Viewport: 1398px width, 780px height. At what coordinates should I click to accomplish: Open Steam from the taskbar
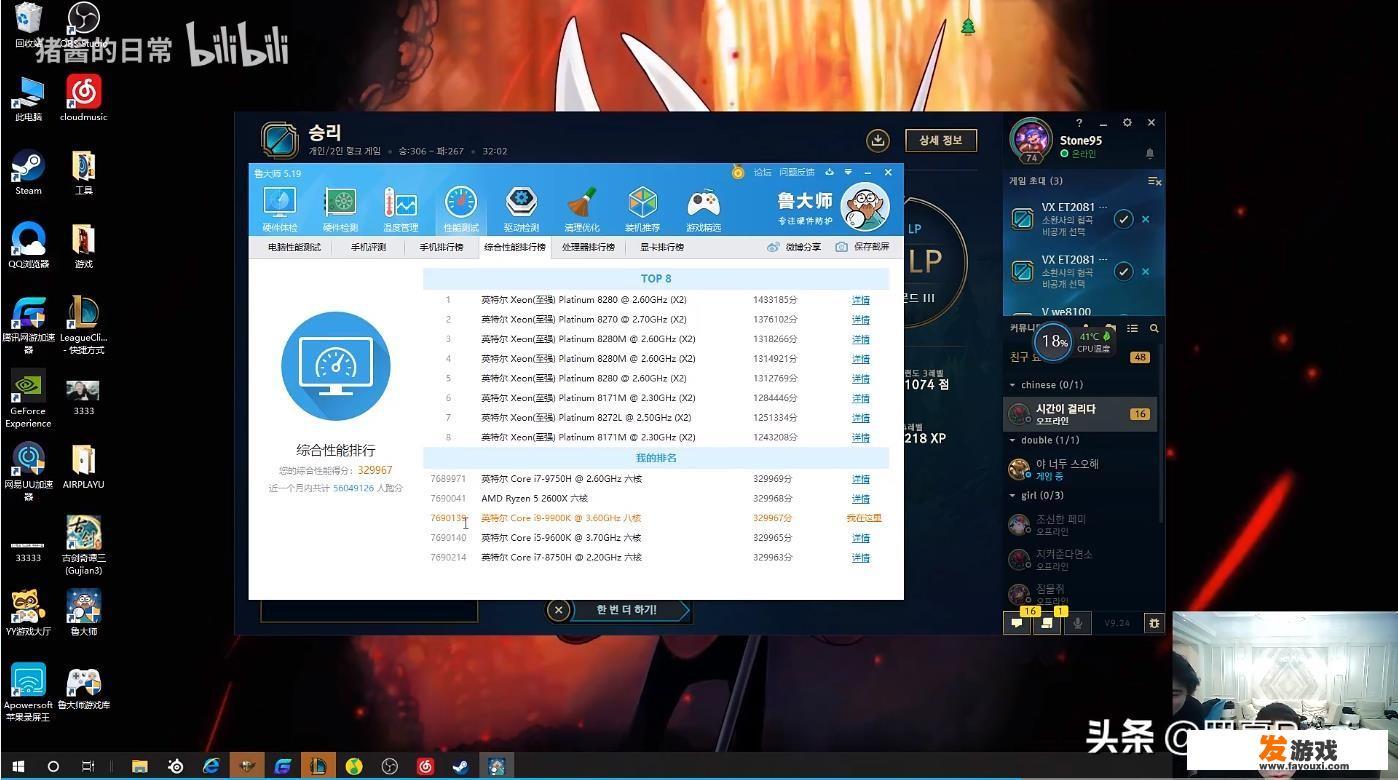pyautogui.click(x=460, y=767)
